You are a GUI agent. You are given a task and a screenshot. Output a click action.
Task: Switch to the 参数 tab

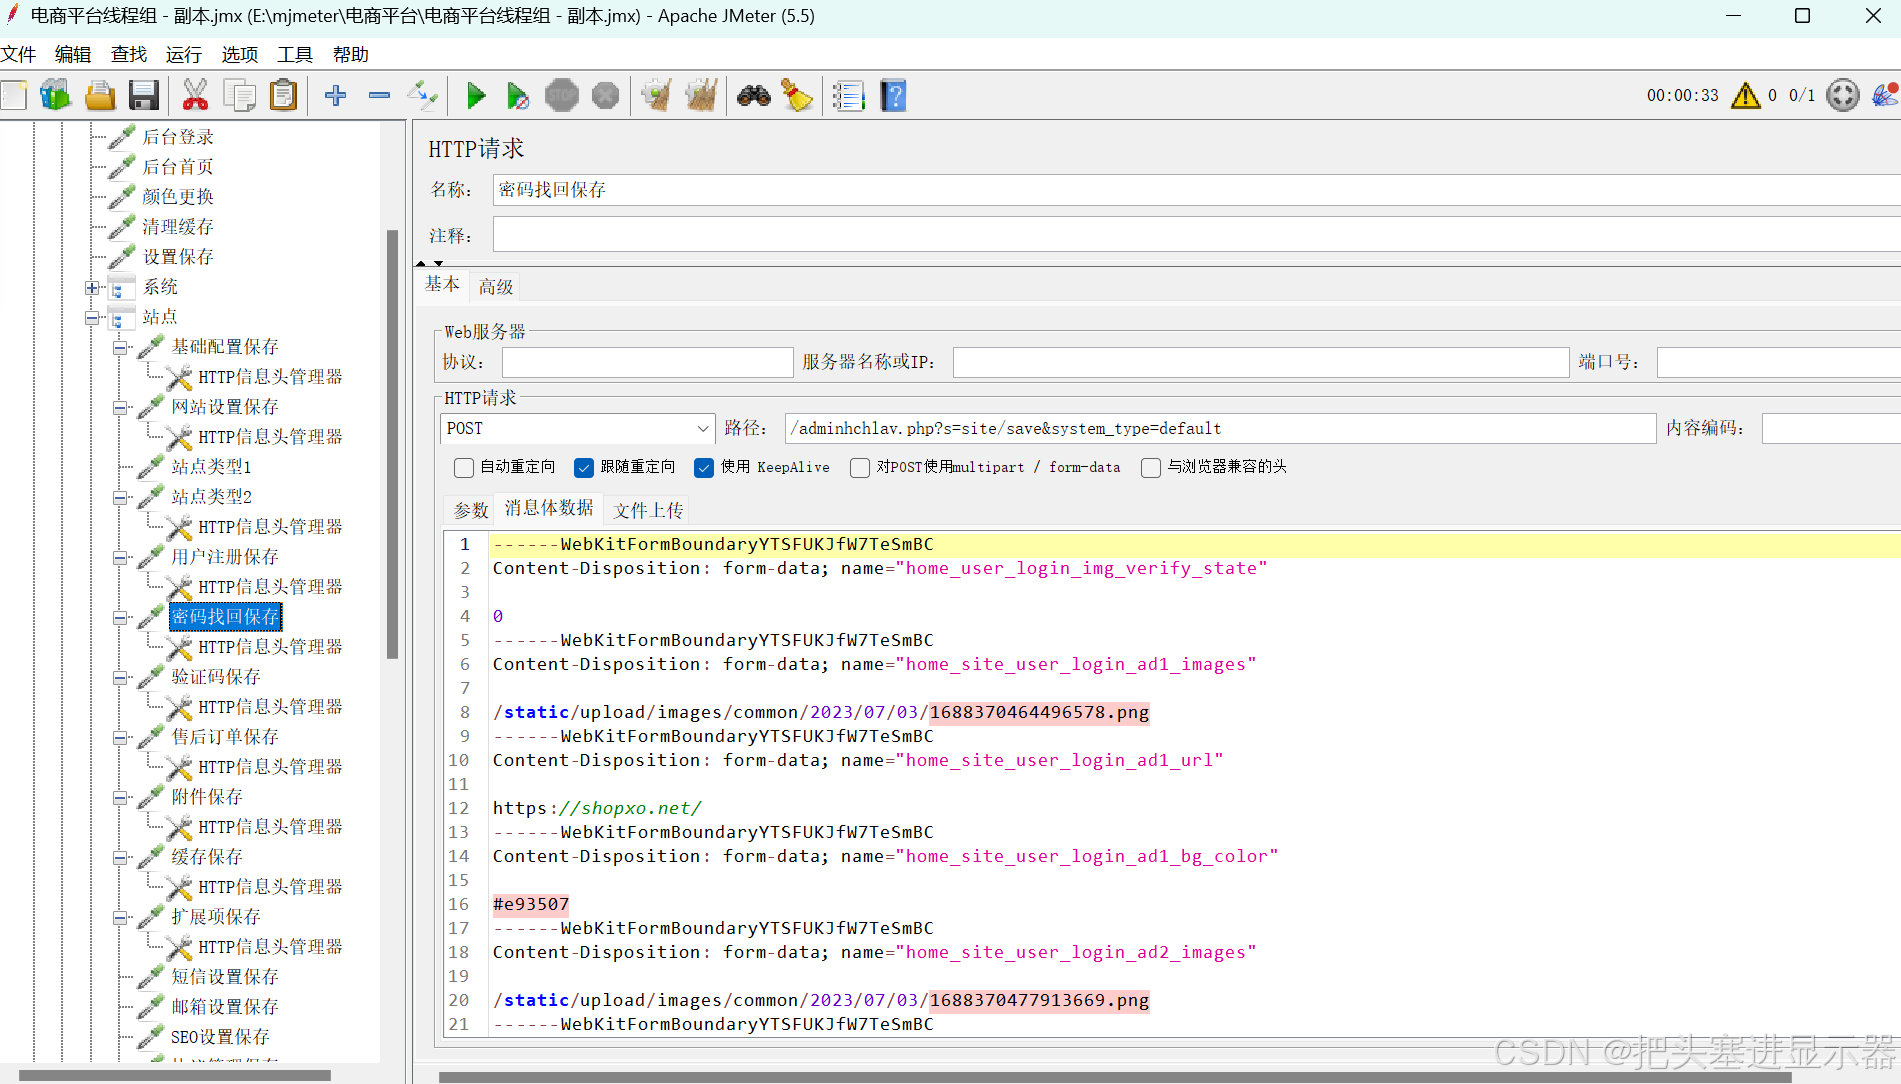[x=471, y=510]
